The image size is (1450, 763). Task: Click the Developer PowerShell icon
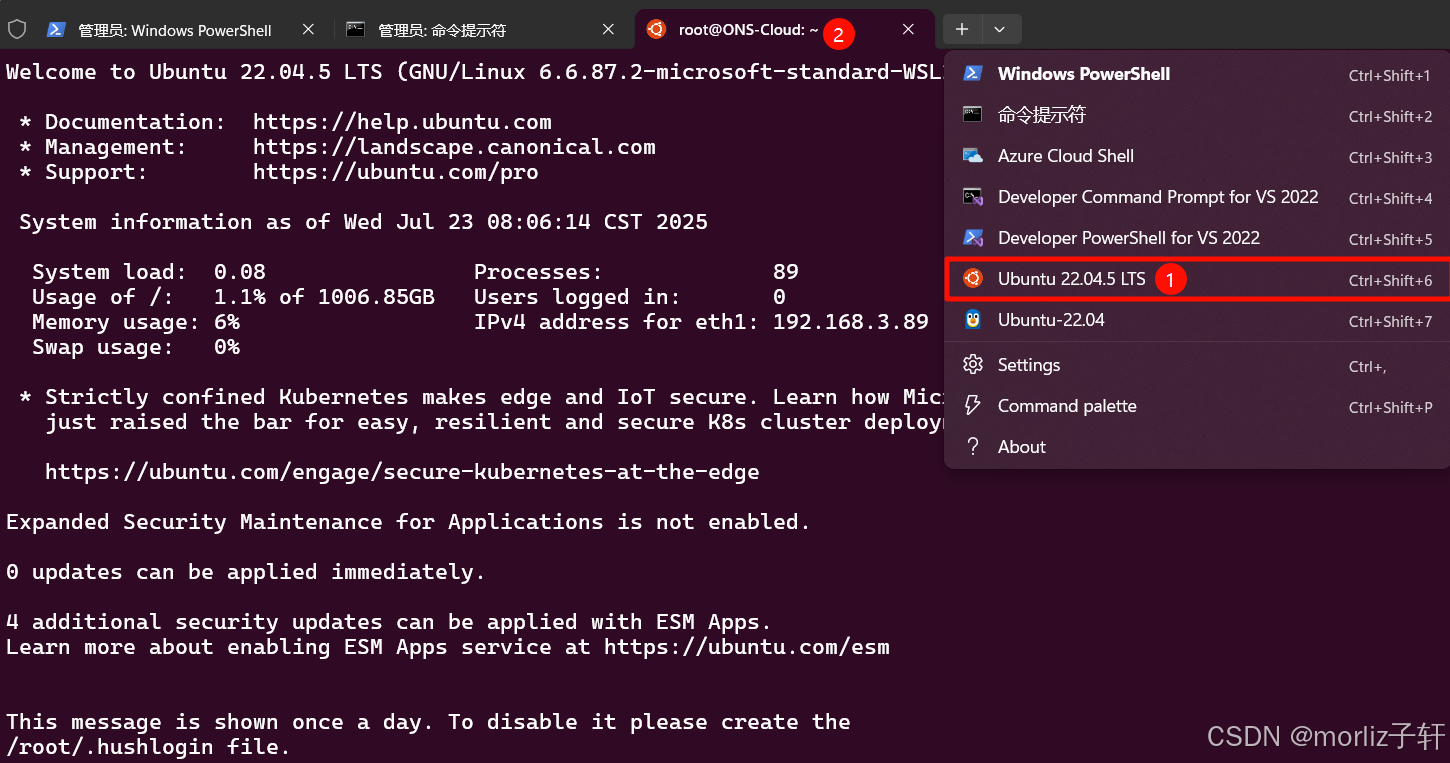tap(972, 237)
